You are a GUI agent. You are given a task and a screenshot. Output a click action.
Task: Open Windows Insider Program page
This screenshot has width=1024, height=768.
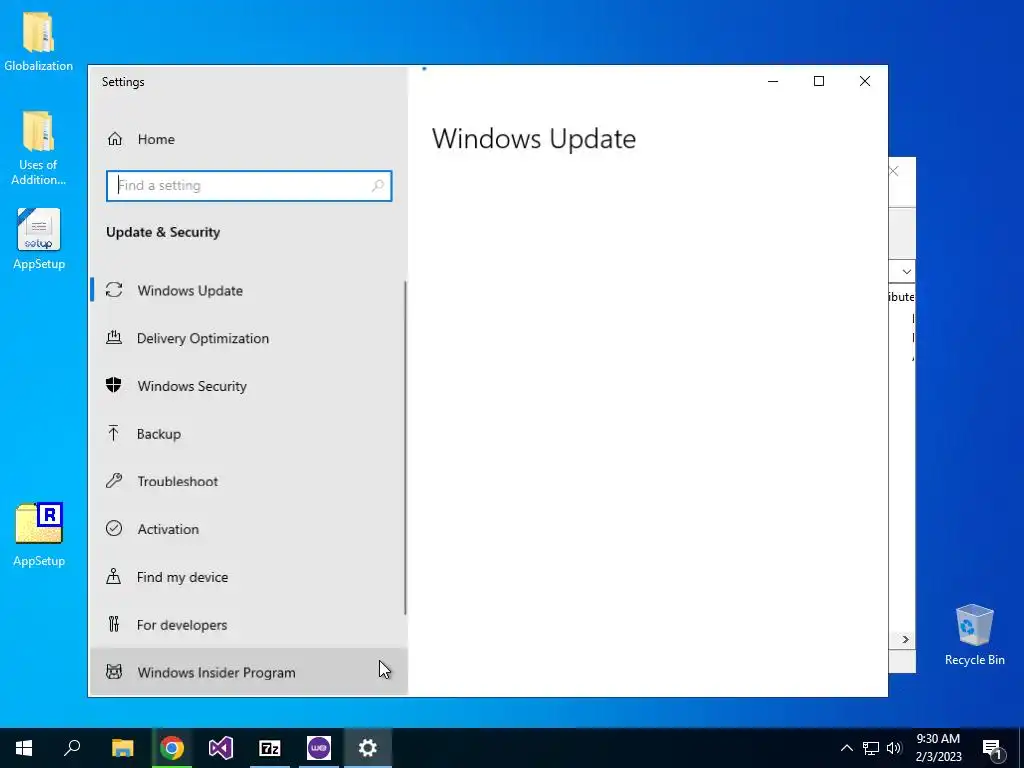tap(248, 673)
